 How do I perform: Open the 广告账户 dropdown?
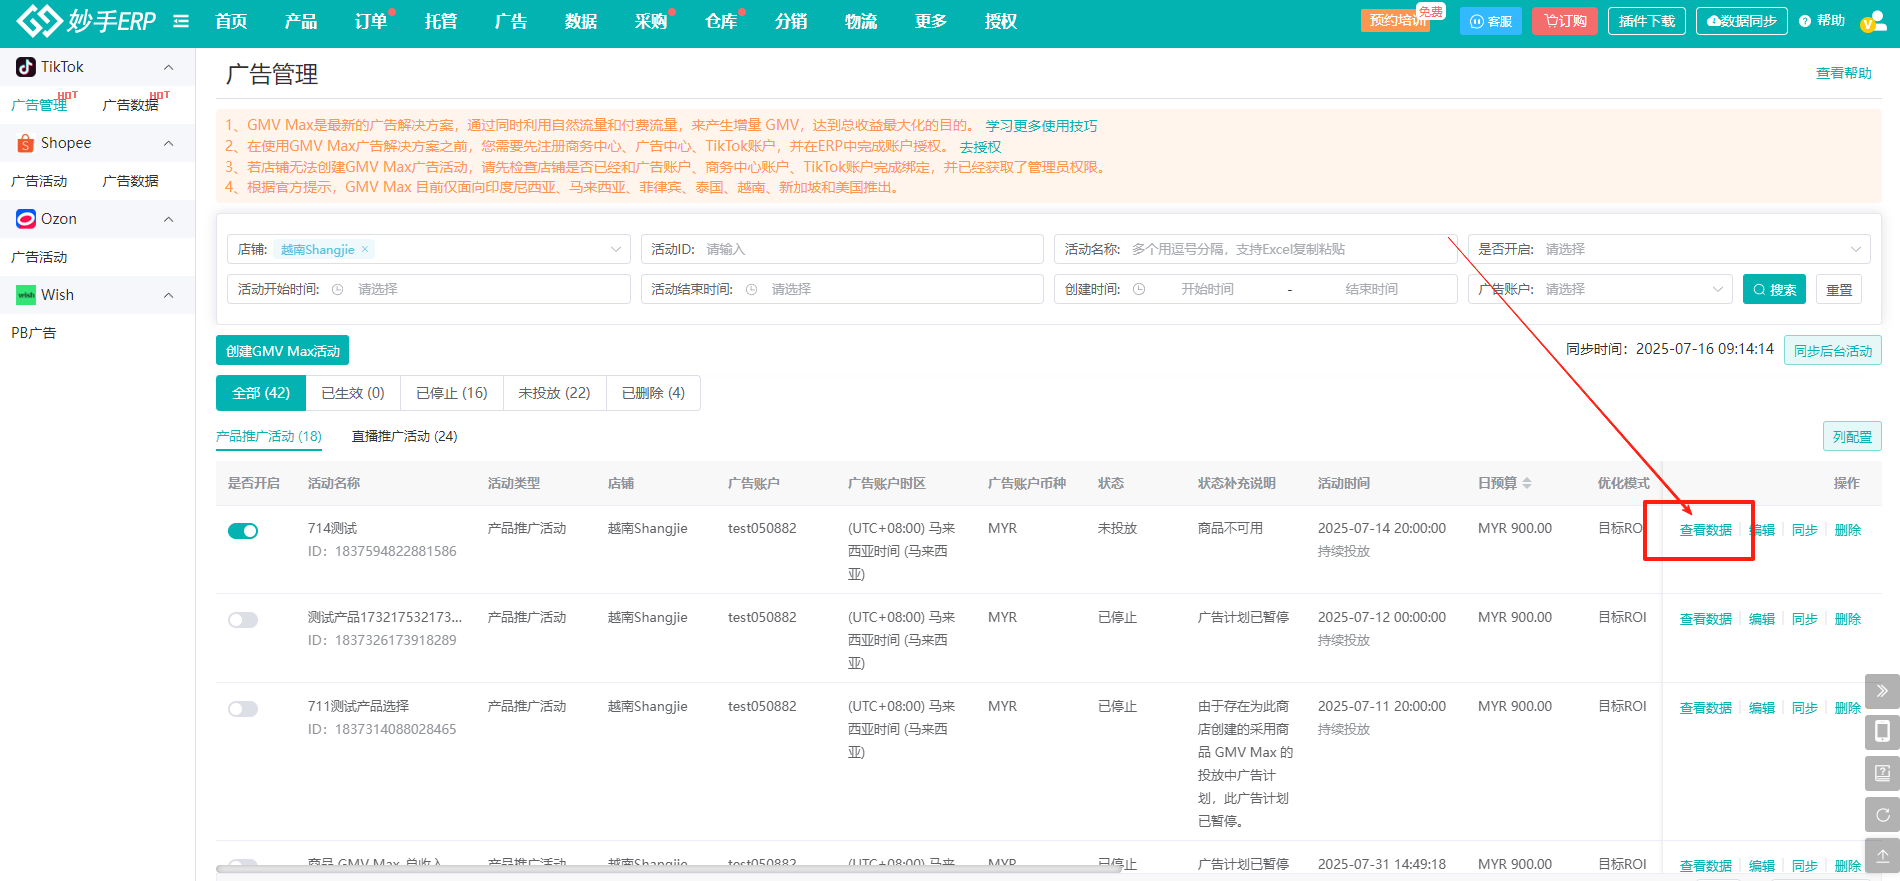point(1600,289)
